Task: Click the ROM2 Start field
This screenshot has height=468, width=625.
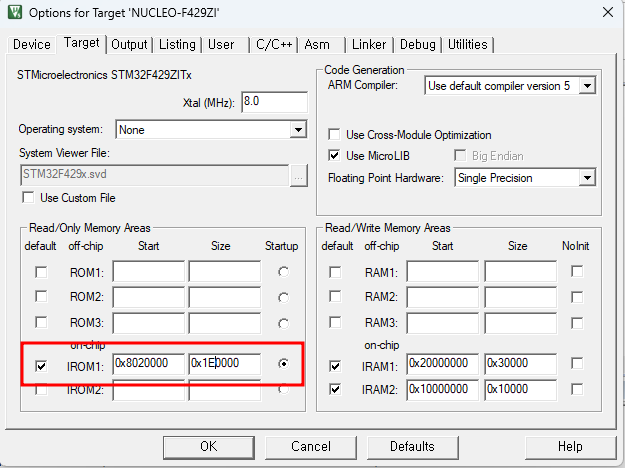Action: pos(149,297)
